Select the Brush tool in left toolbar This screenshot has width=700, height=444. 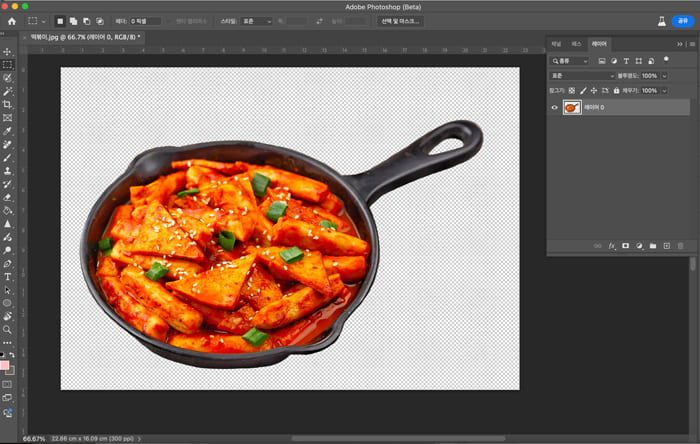tap(7, 158)
